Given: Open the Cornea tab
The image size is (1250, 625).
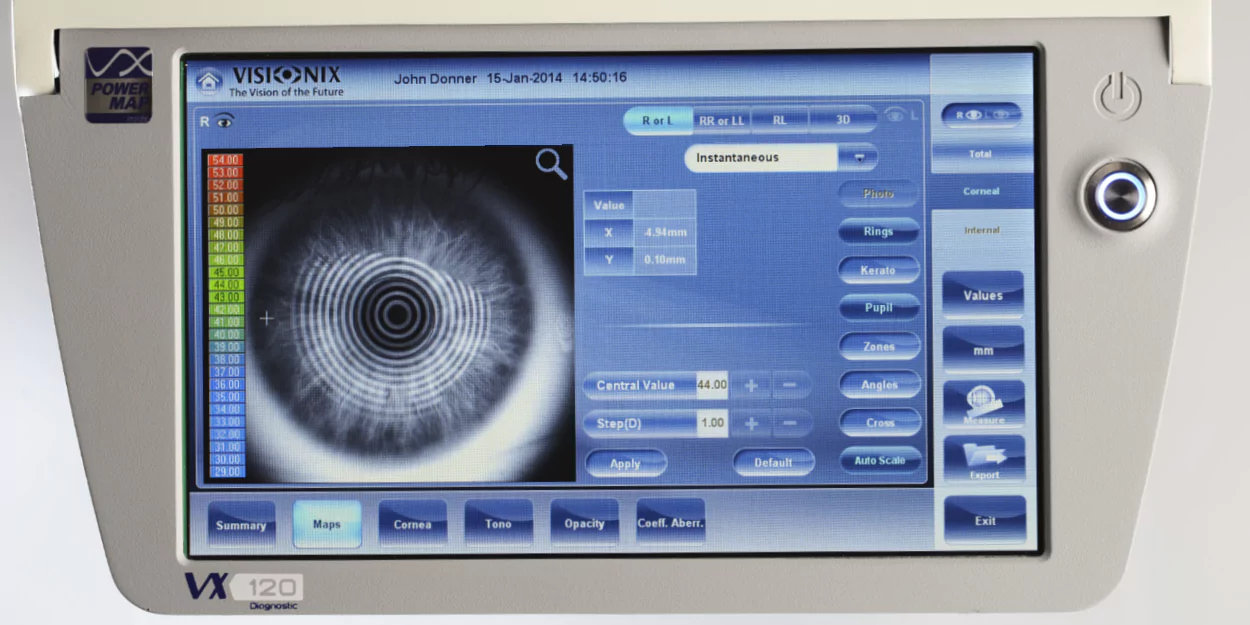Looking at the screenshot, I should [412, 524].
